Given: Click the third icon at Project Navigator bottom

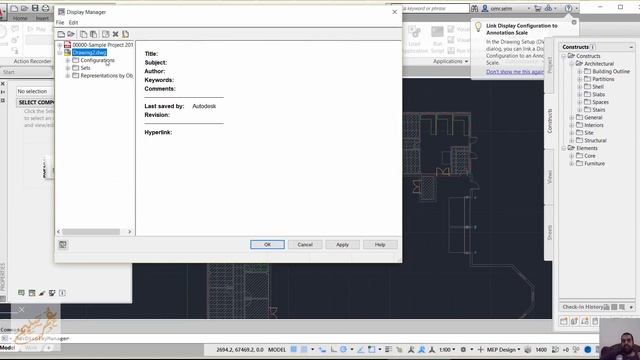Looking at the screenshot, I should tap(585, 321).
